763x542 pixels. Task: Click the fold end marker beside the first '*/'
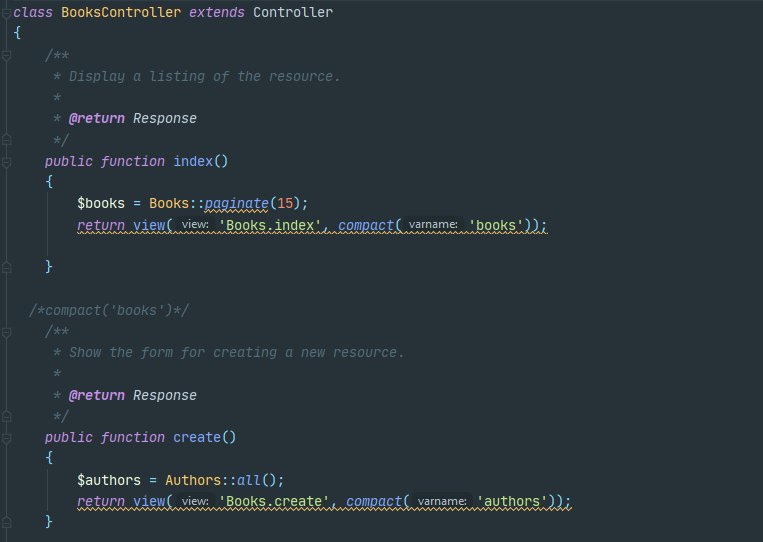pos(6,140)
